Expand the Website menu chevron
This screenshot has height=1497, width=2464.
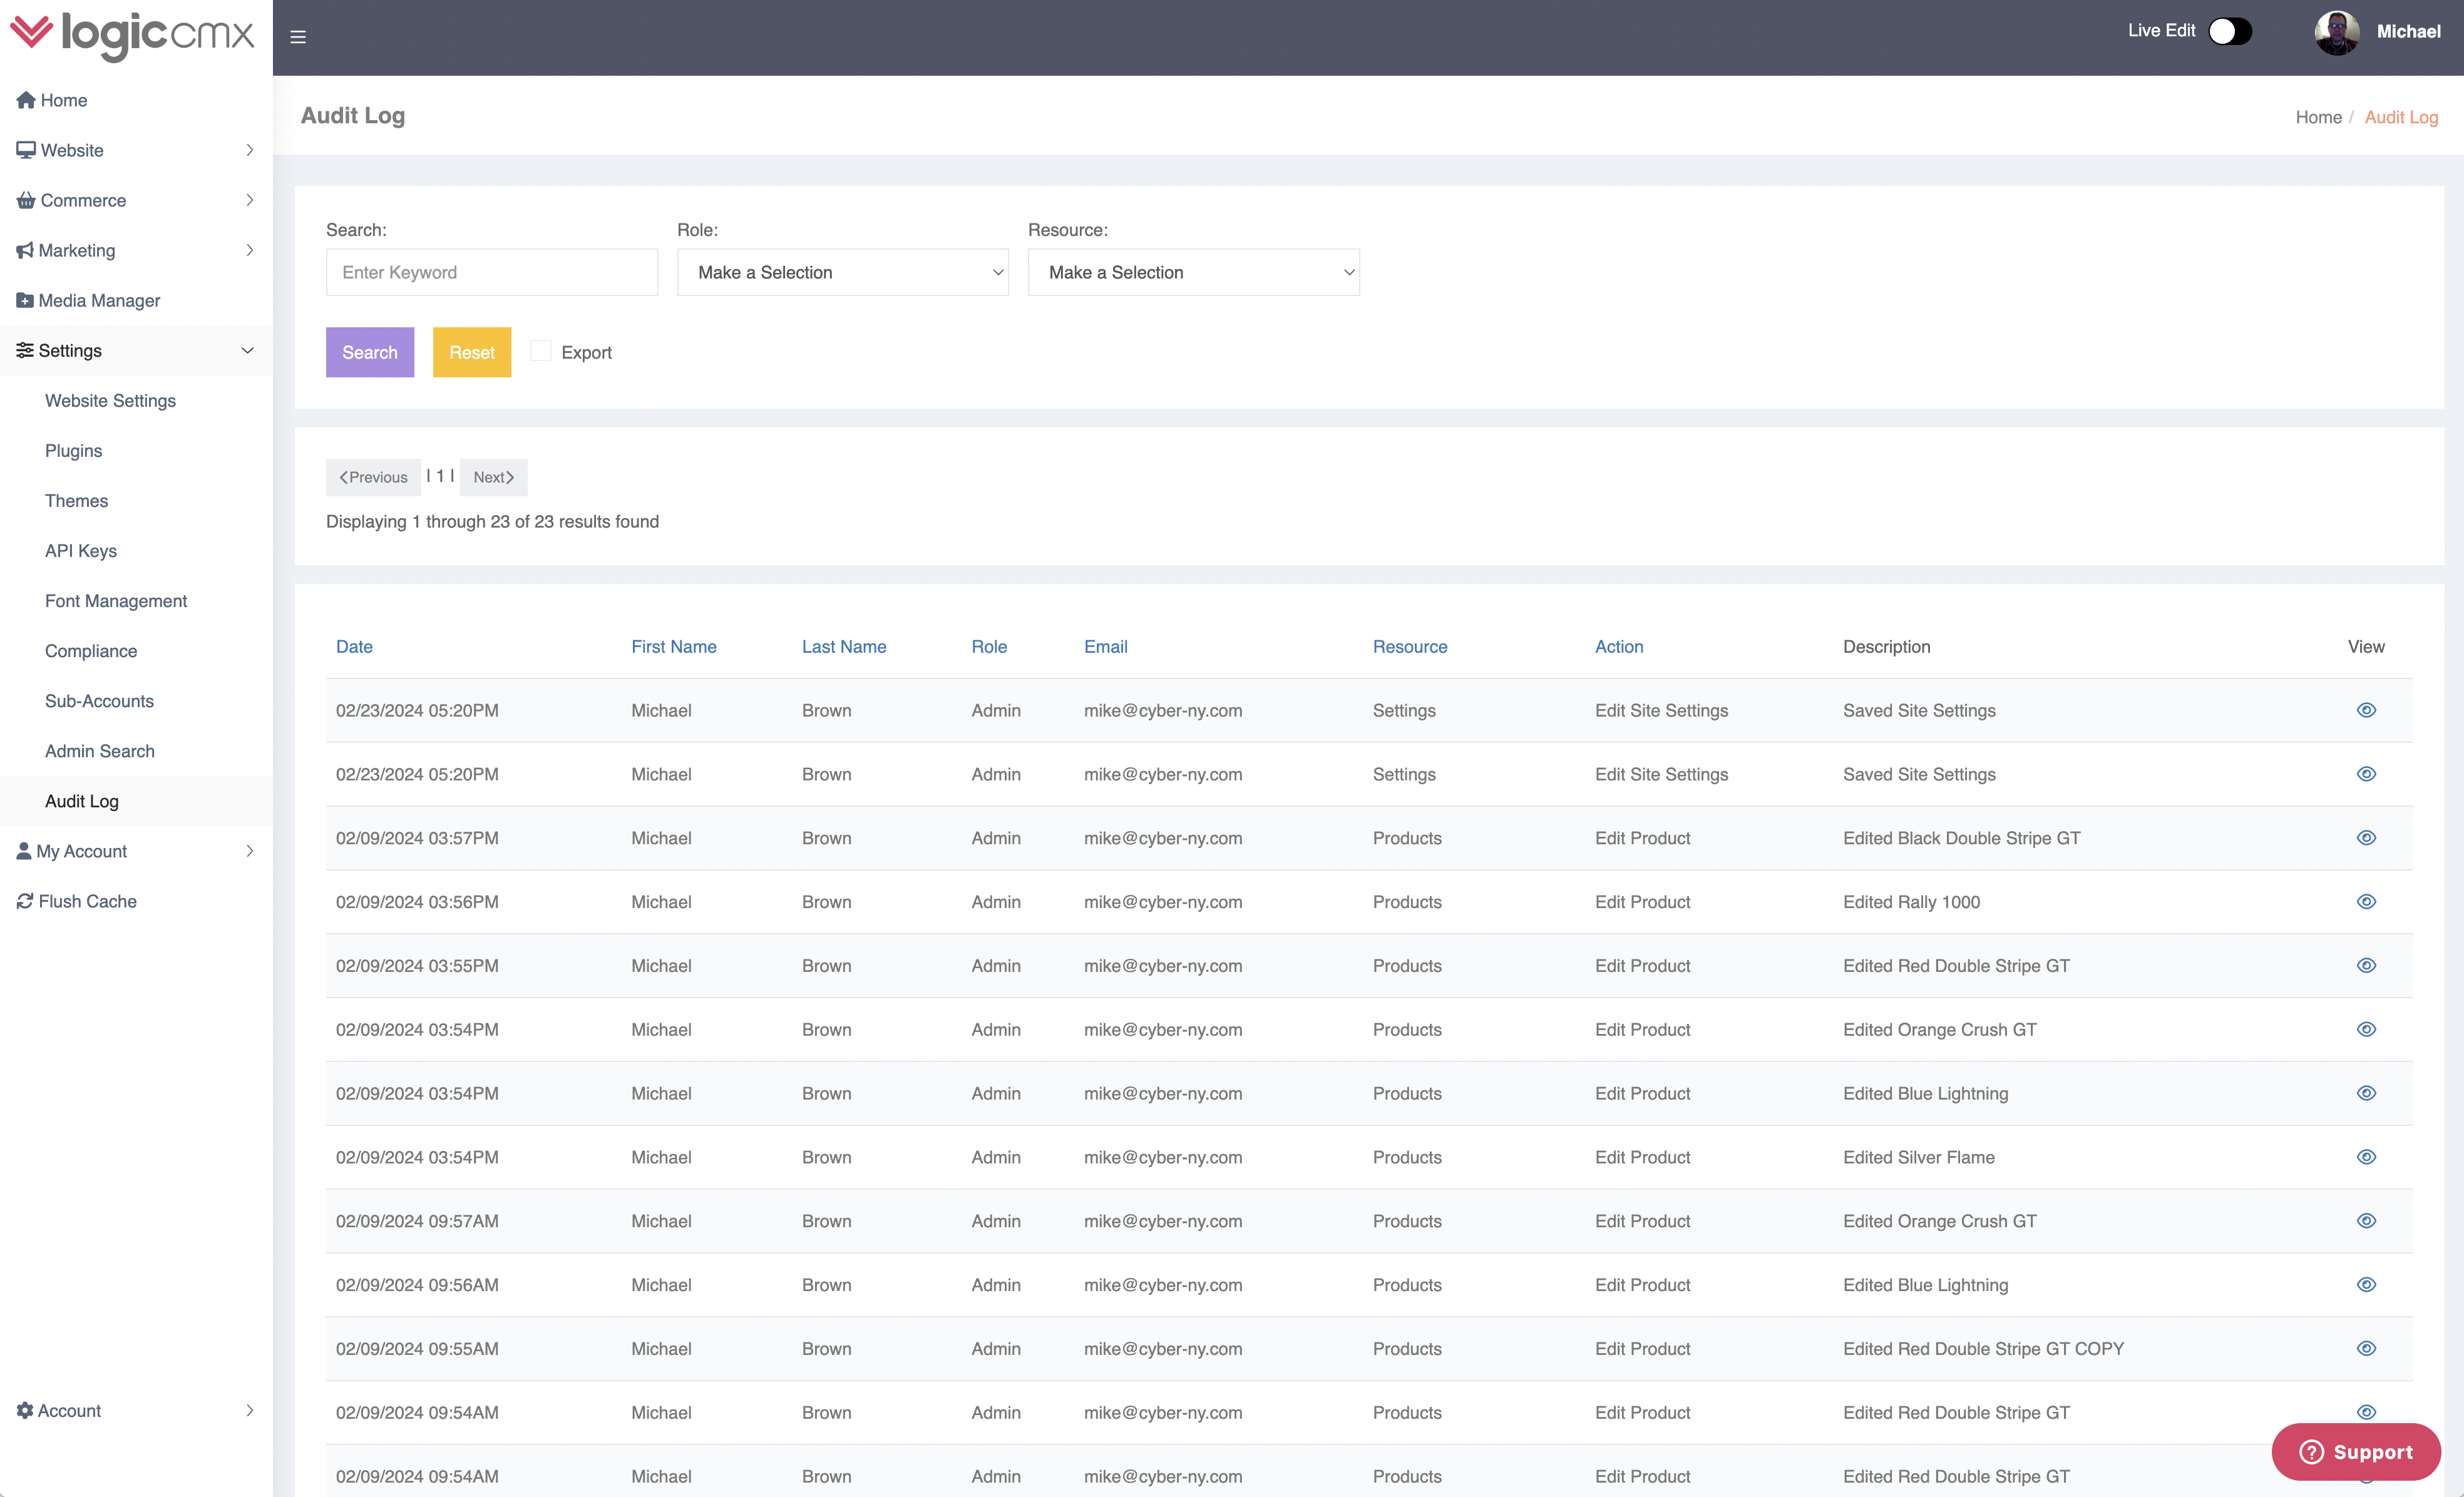point(249,150)
